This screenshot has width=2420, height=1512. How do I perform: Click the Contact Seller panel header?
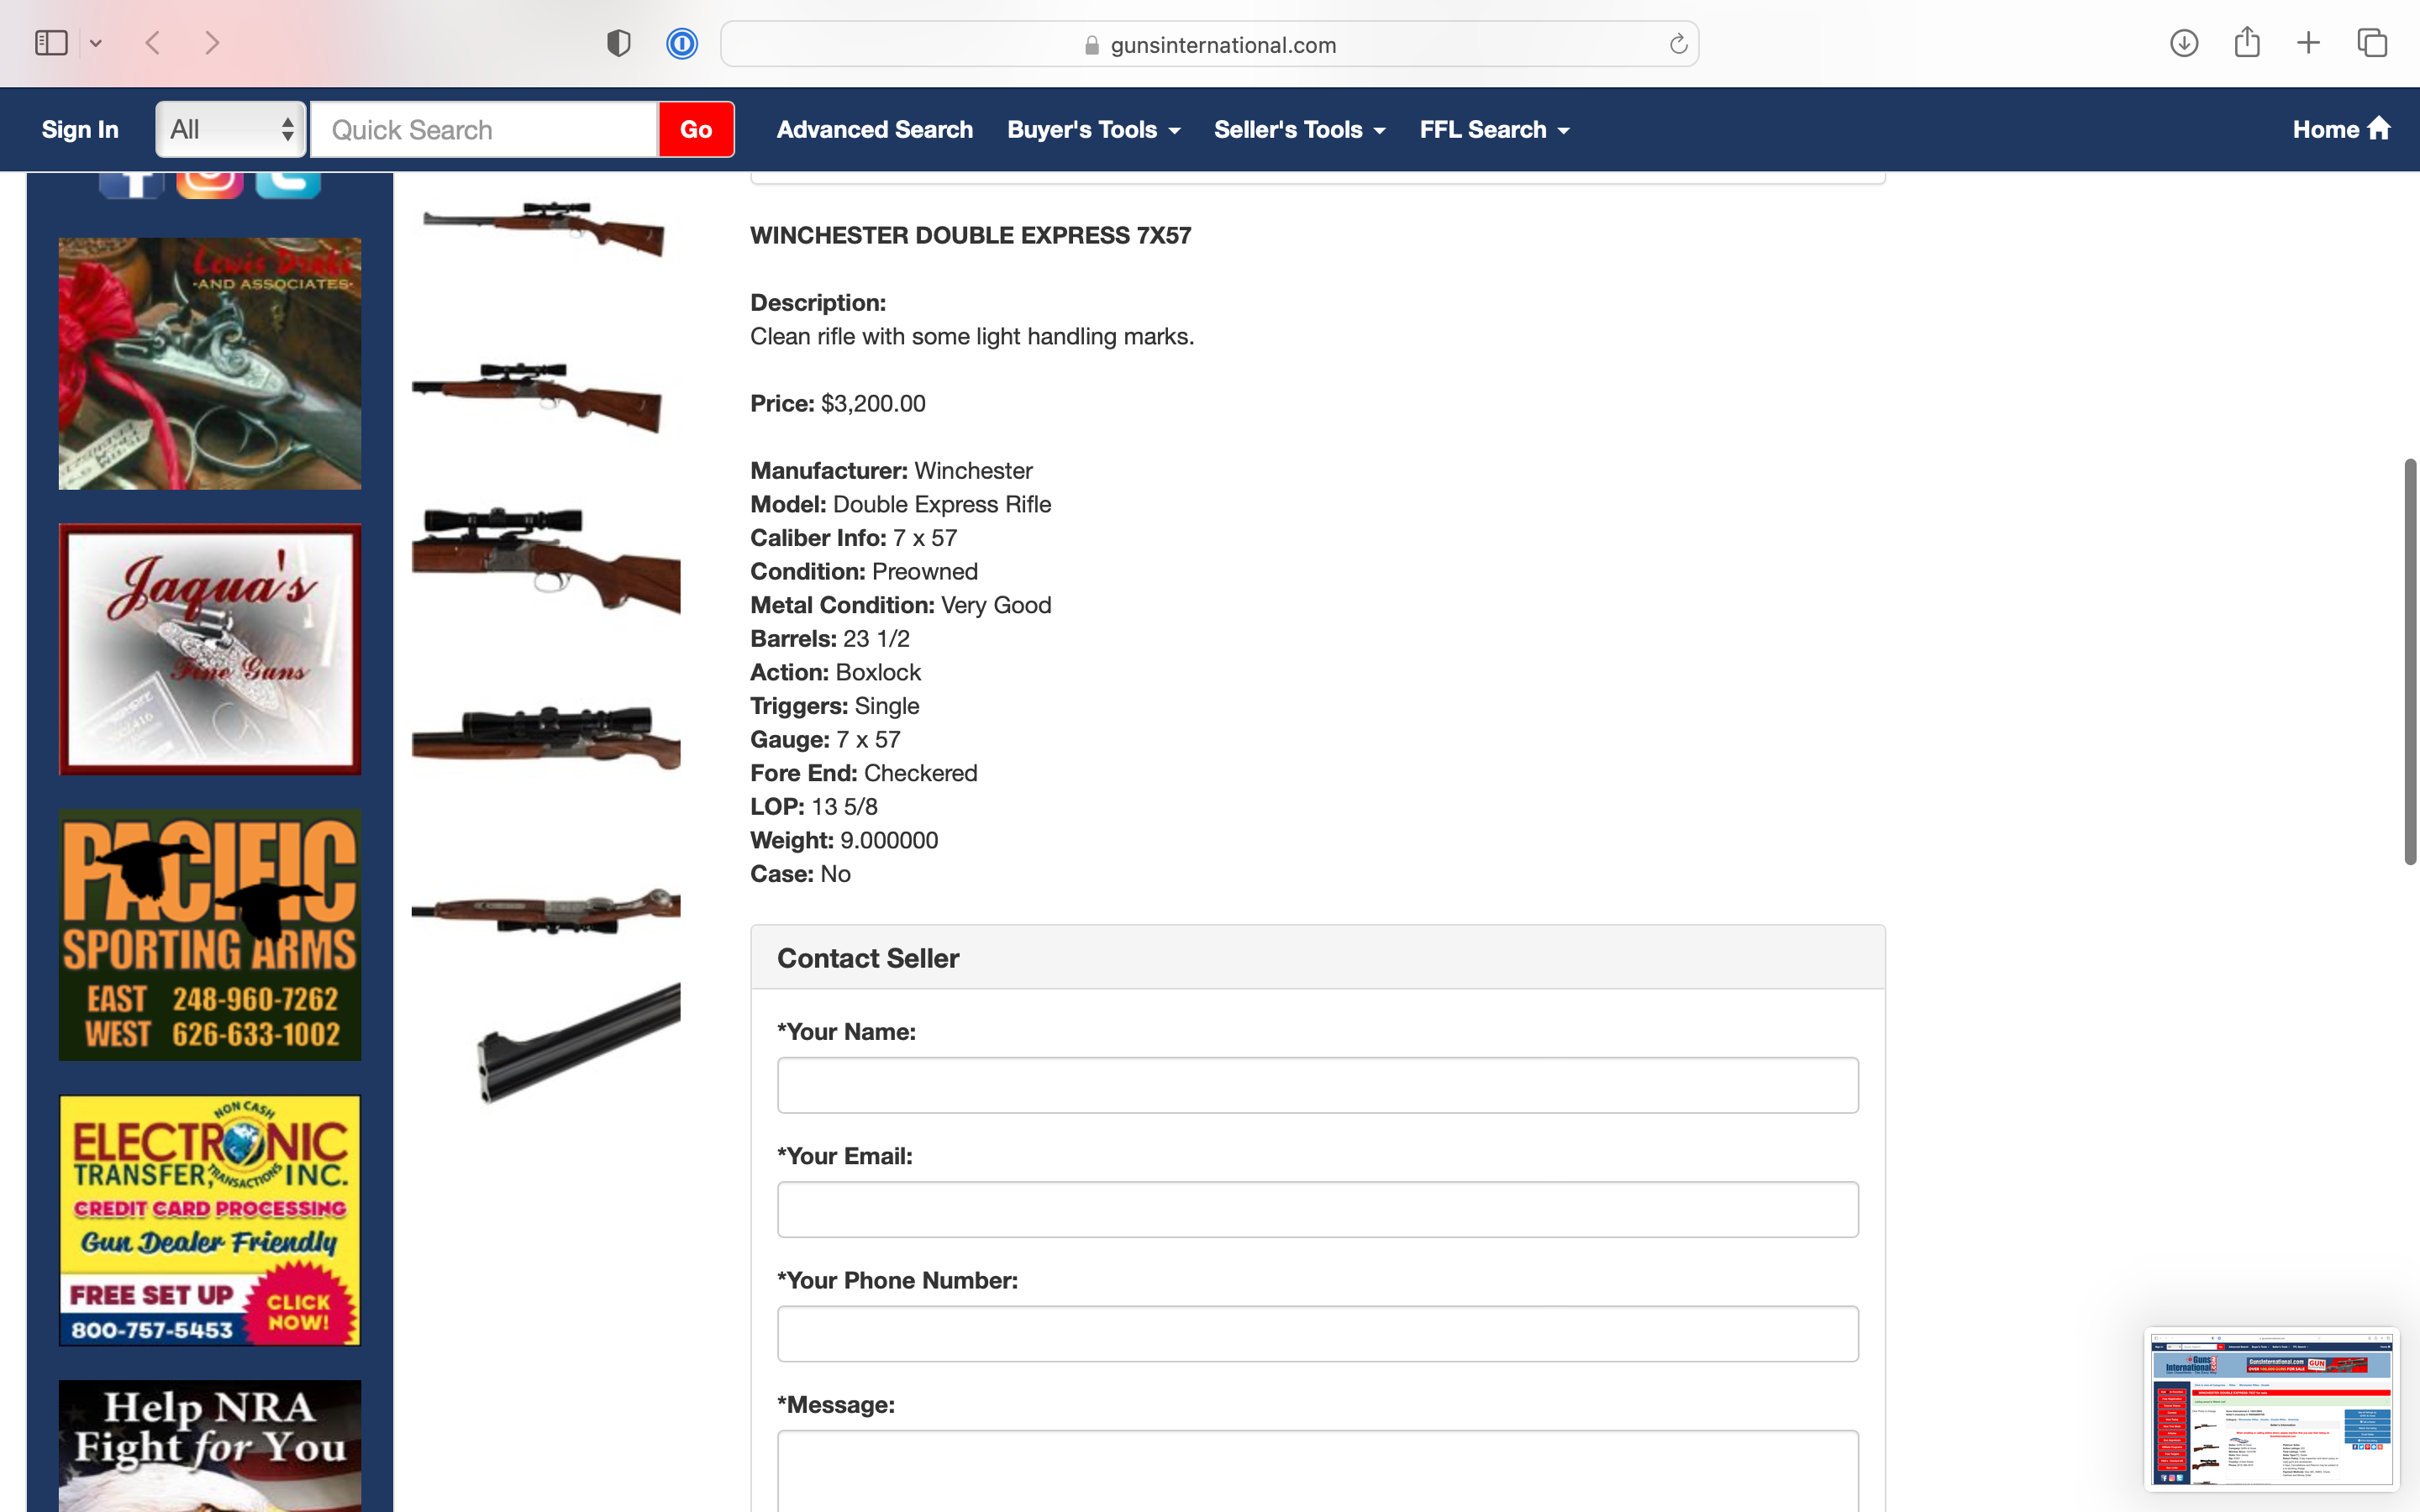pos(1317,957)
